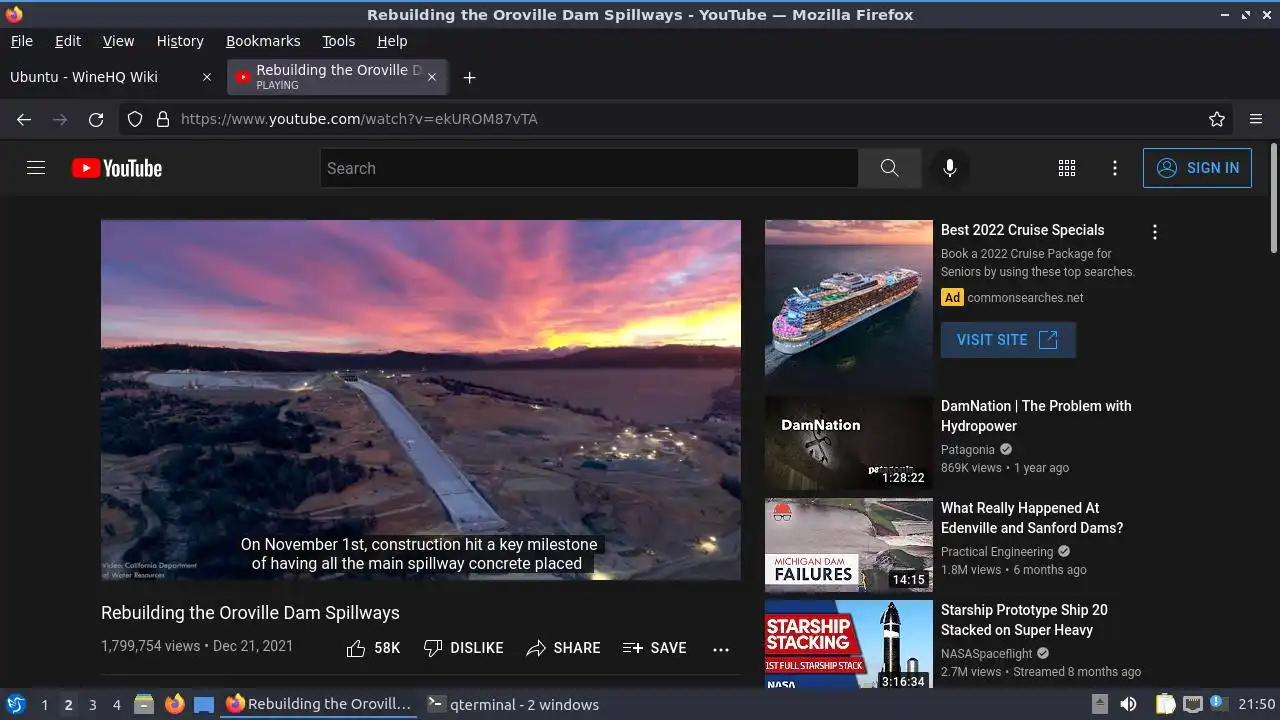The width and height of the screenshot is (1280, 720).
Task: Open YouTube settings three-dot menu in header
Action: click(1115, 168)
